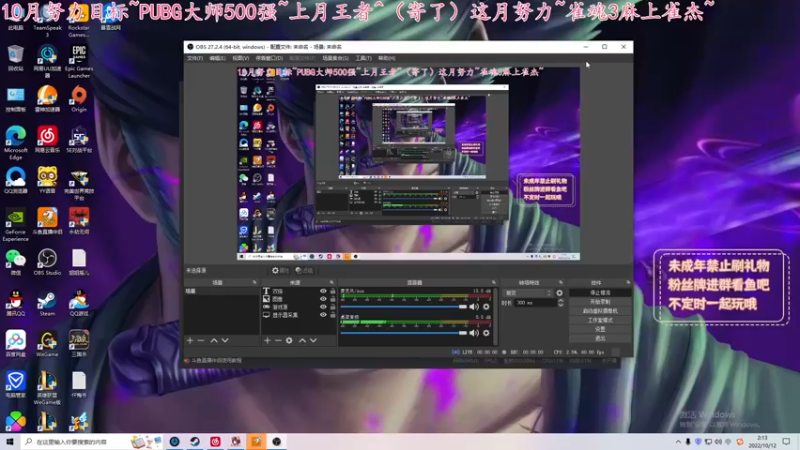Click 开始录制 start recording button
The height and width of the screenshot is (450, 800).
tap(600, 302)
